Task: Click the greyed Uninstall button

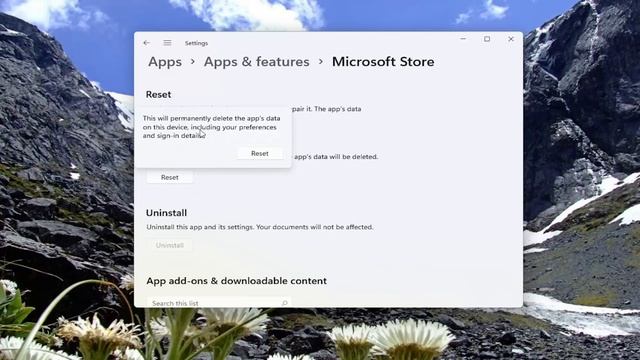Action: (x=169, y=245)
